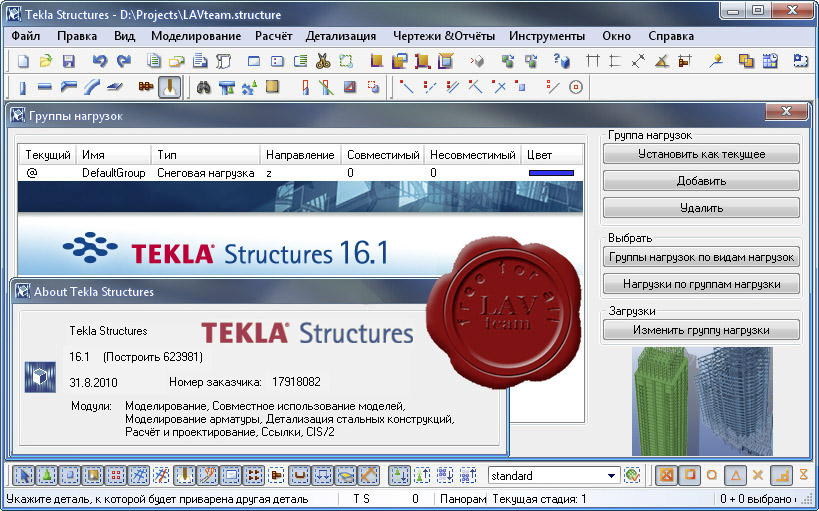Viewport: 819px width, 511px height.
Task: Click the building model thumbnail image
Action: pyautogui.click(x=702, y=401)
